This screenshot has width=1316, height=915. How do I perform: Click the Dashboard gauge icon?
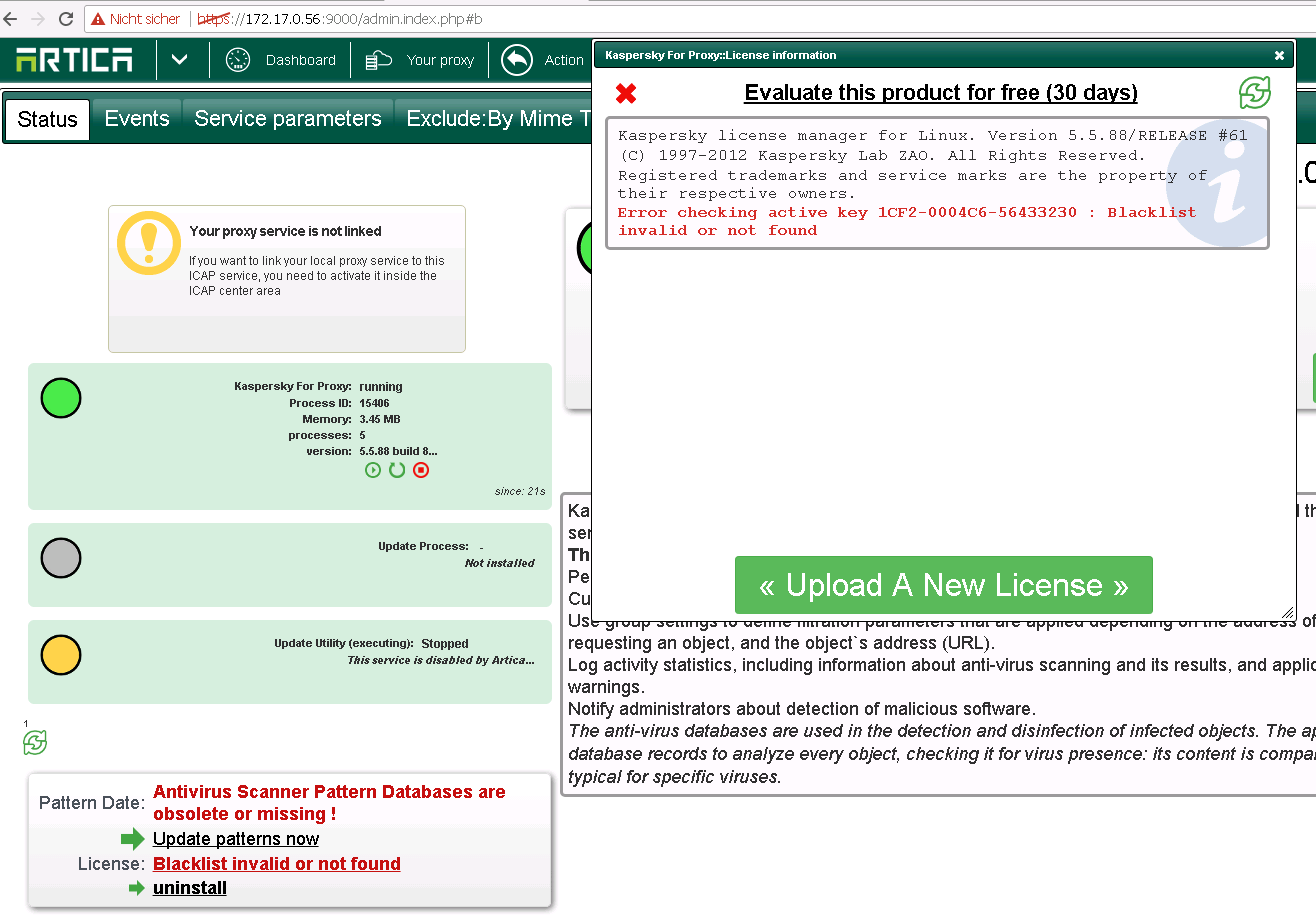click(x=238, y=60)
